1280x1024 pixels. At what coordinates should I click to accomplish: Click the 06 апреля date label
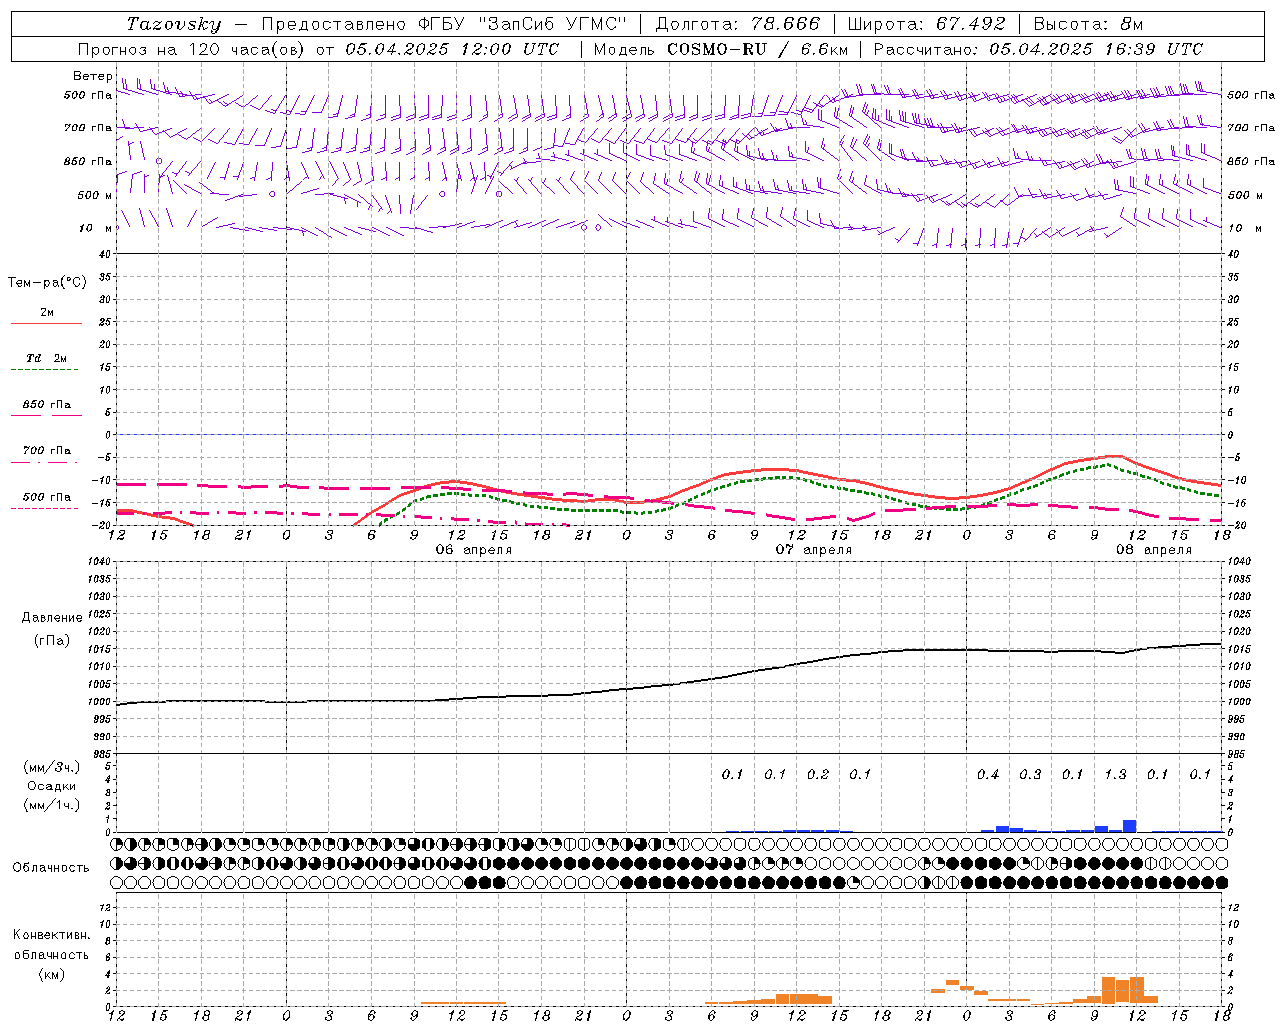[474, 550]
